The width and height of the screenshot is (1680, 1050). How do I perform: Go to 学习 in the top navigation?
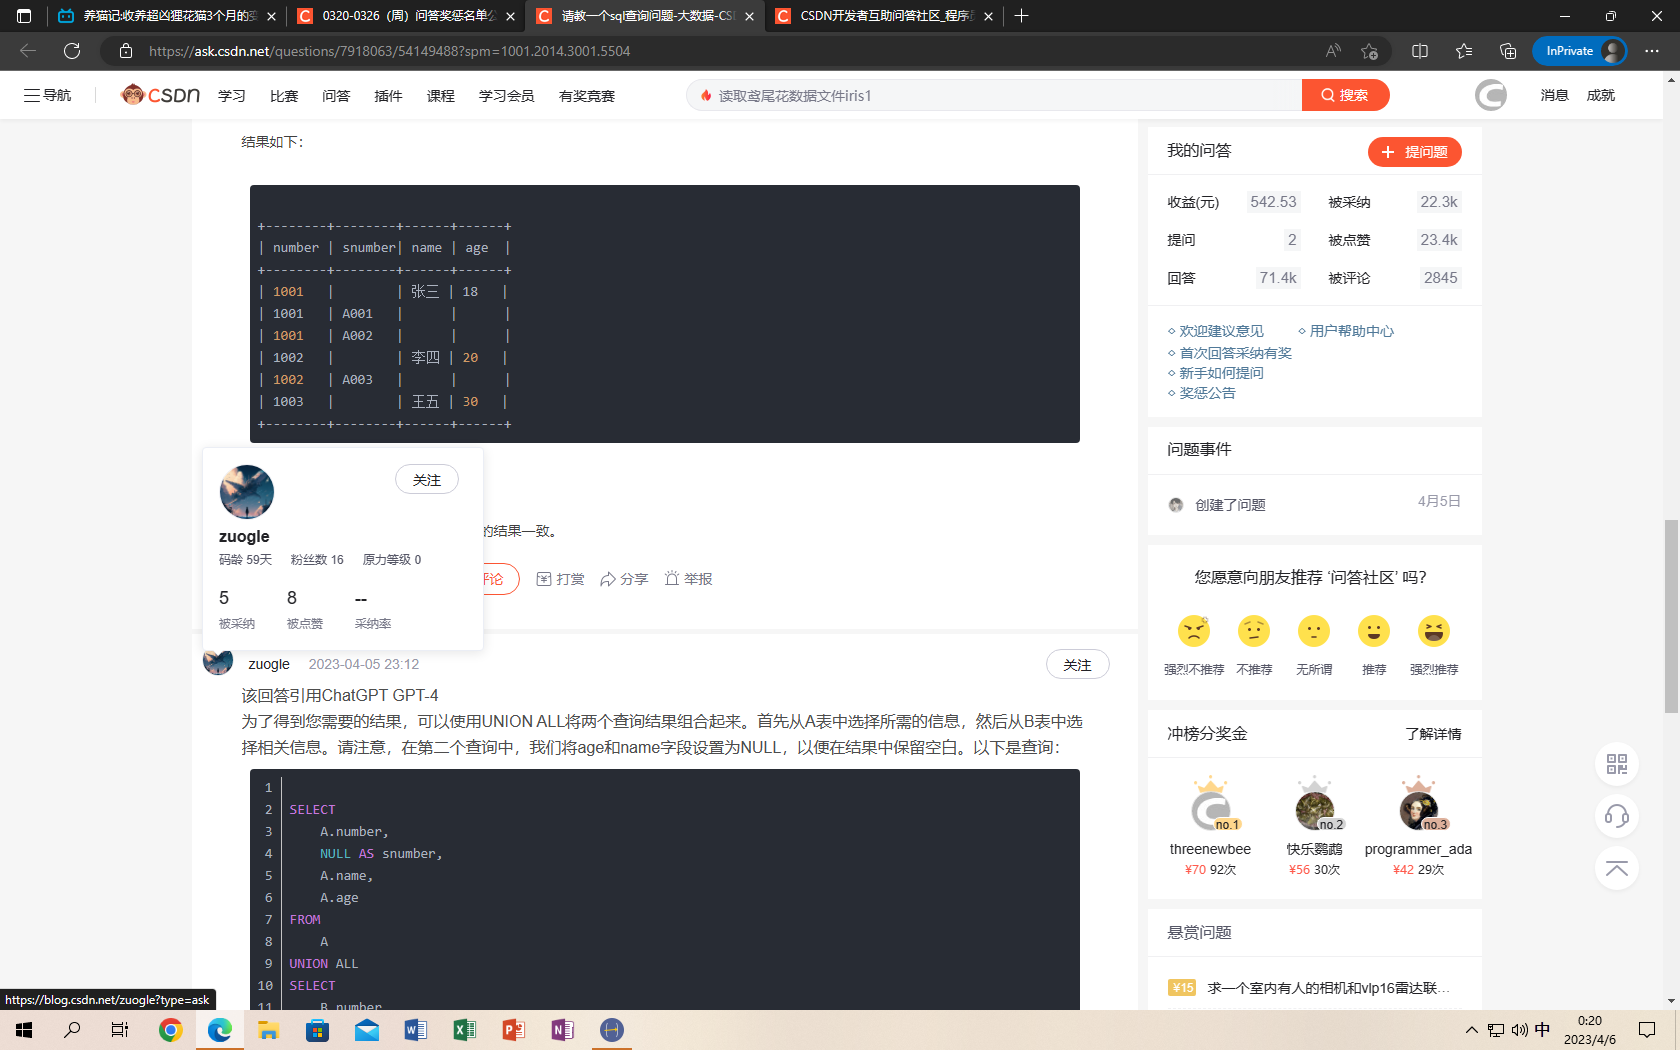(x=232, y=96)
